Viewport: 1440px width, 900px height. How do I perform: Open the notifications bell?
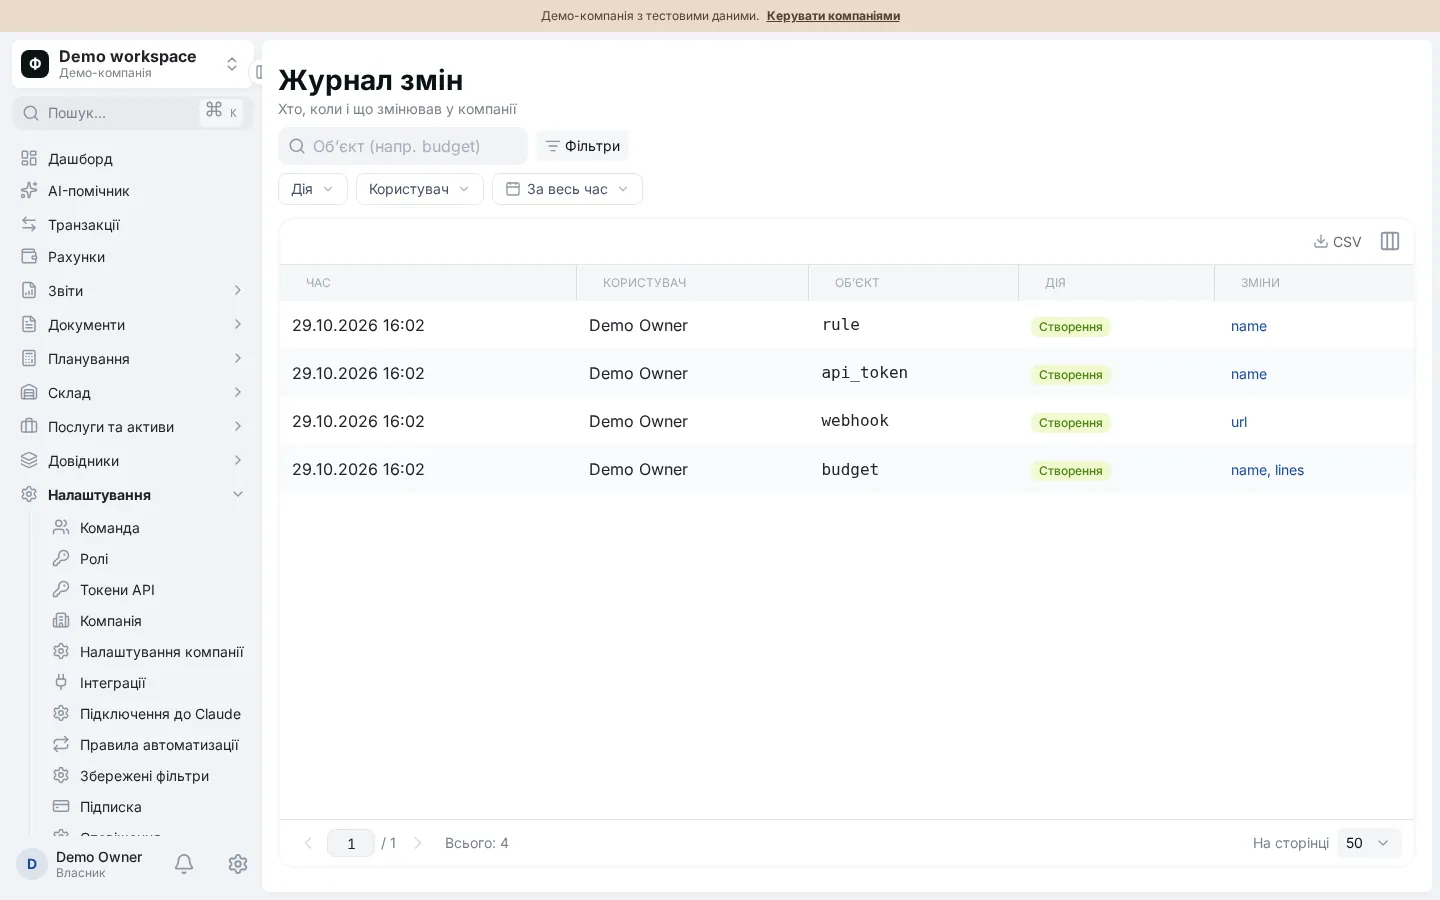[184, 864]
